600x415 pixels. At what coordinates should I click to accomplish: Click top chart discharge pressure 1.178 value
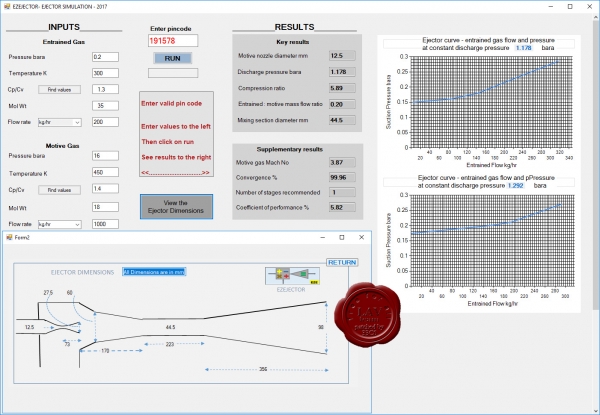pyautogui.click(x=523, y=48)
